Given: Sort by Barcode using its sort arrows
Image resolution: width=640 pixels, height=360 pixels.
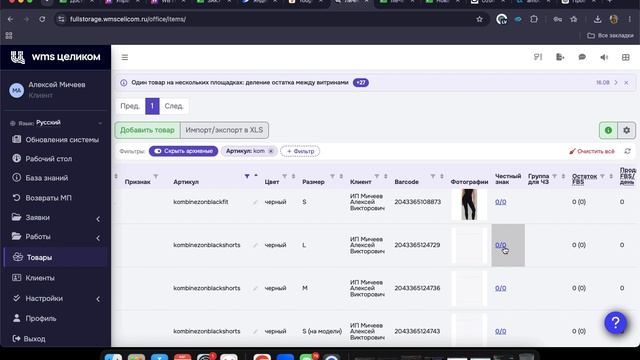Looking at the screenshot, I should click(x=442, y=176).
